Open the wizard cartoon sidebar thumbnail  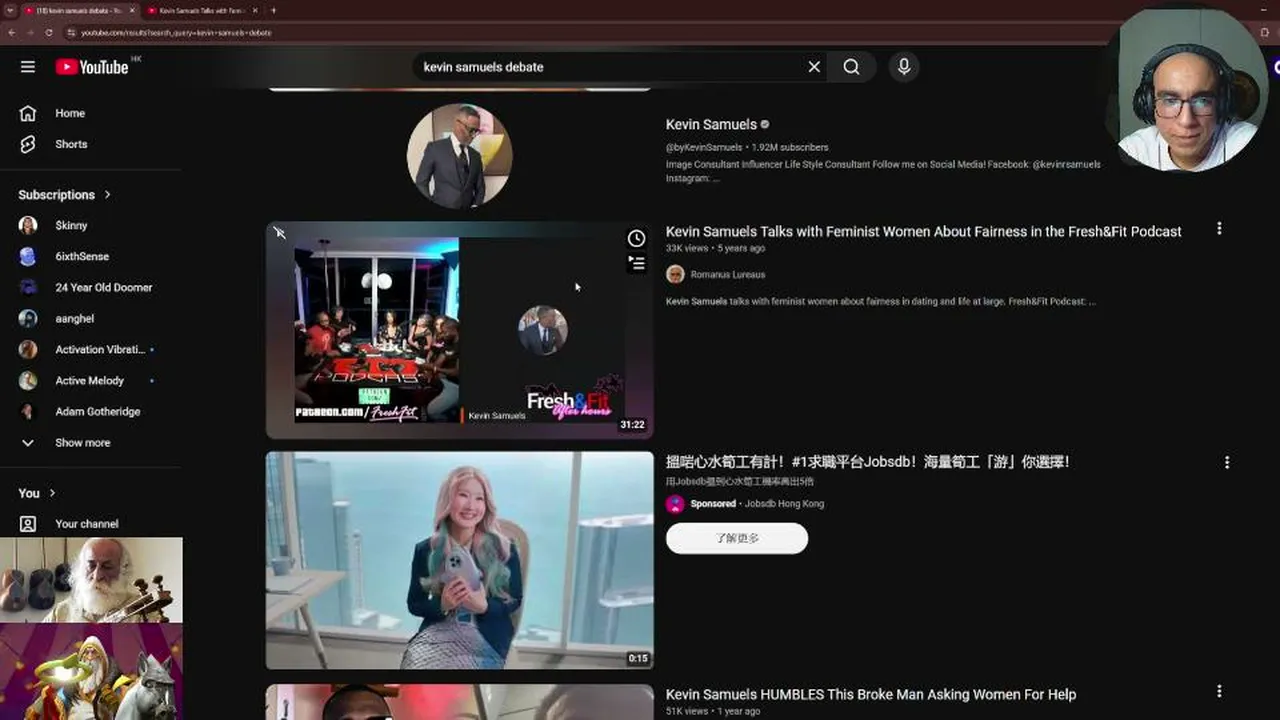[x=91, y=672]
